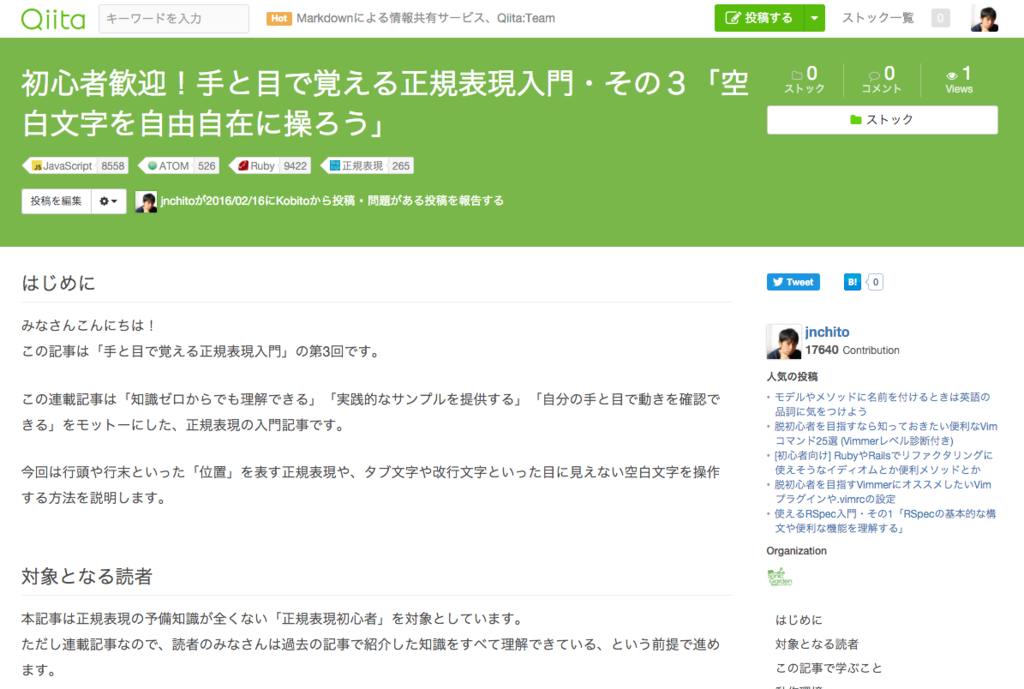Jump to この記事で学ぶこと in table of contents

(x=828, y=668)
